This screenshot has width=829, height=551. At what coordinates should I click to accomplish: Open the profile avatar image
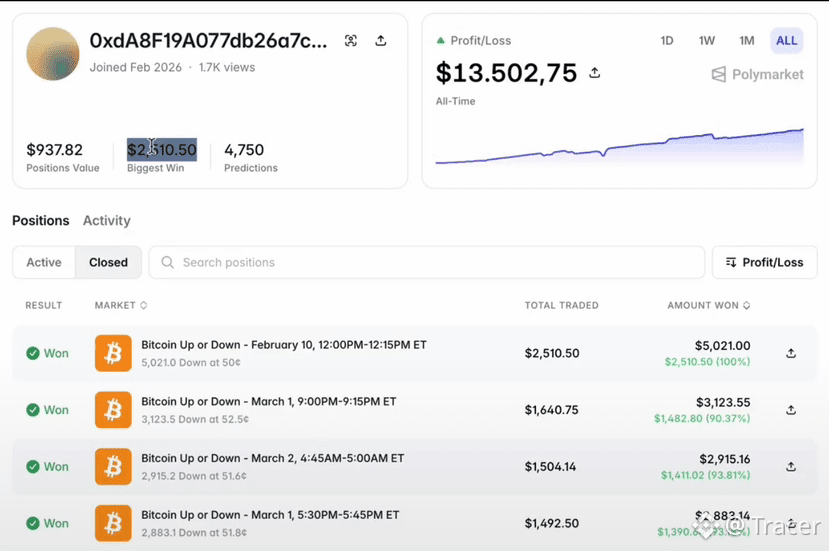click(x=53, y=54)
